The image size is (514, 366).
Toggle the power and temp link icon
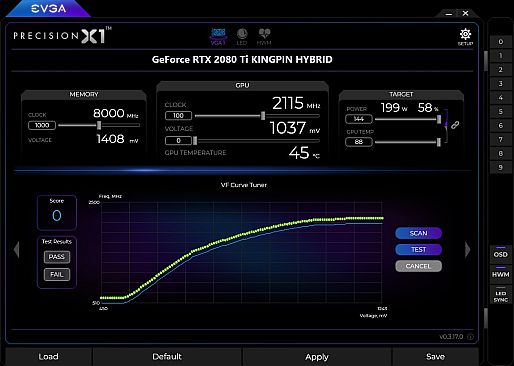pyautogui.click(x=455, y=125)
